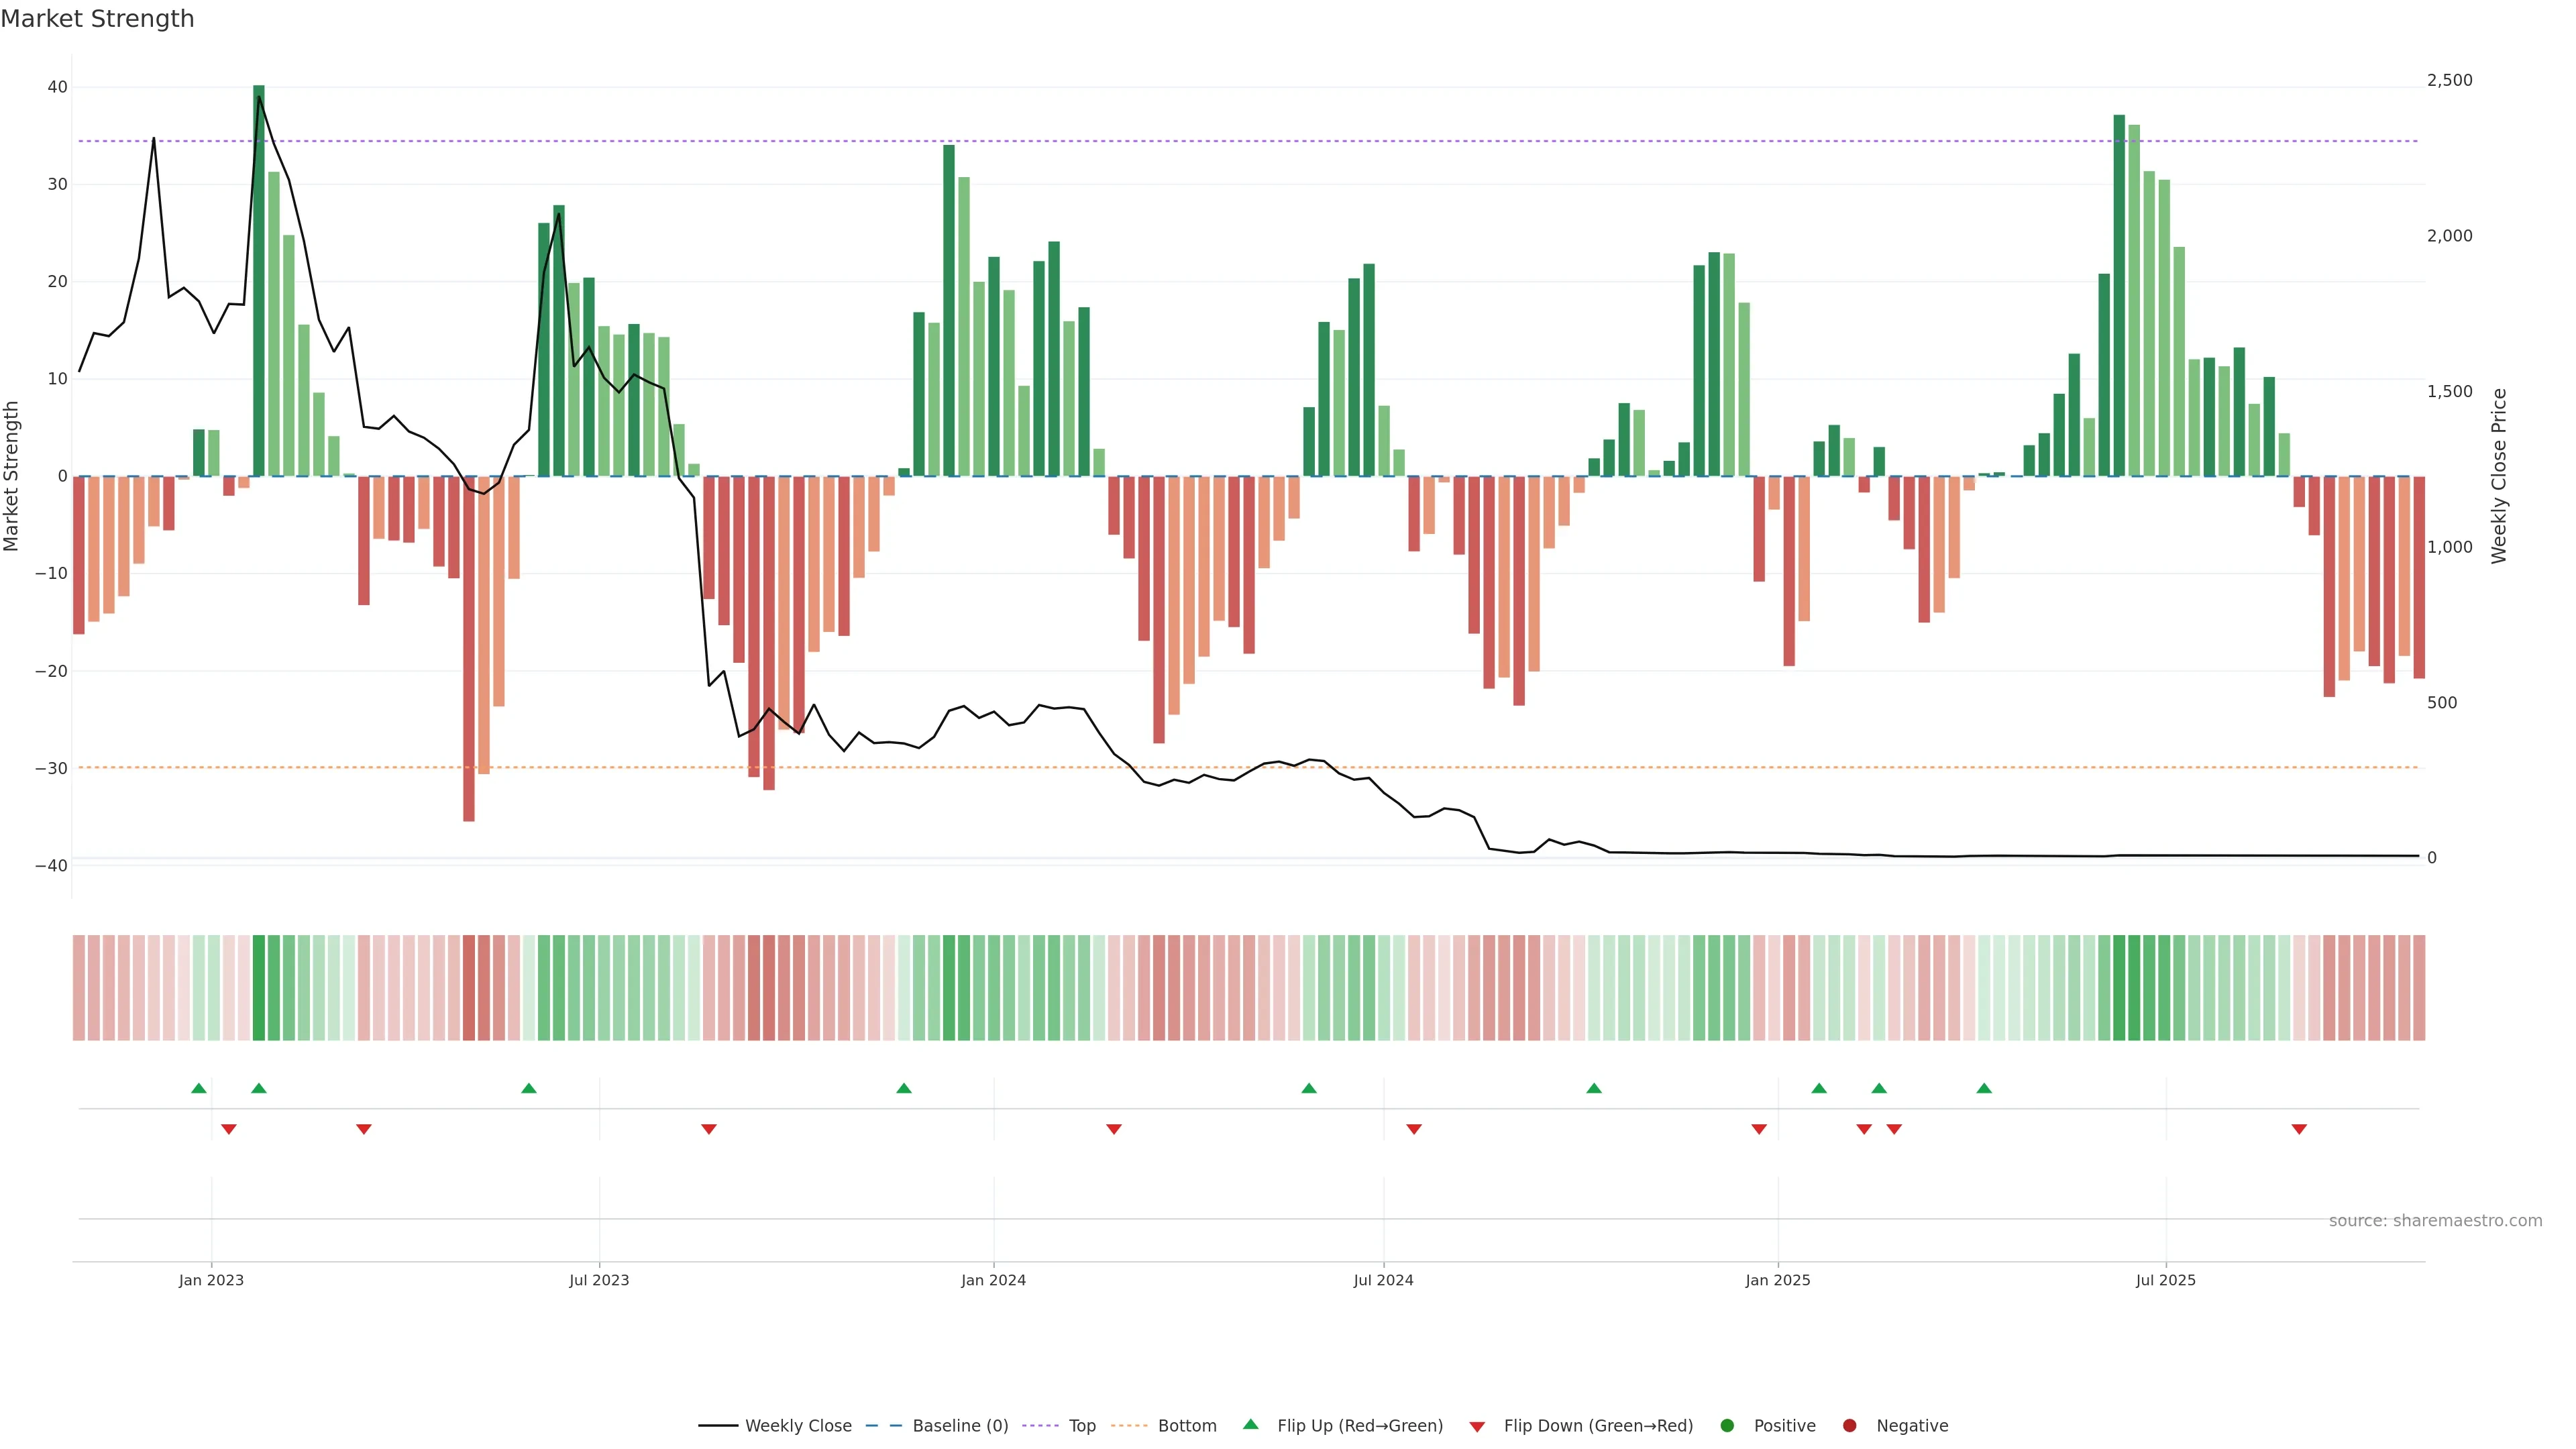Click the green Flip Up triangle legend icon
Viewport: 2576px width, 1449px height.
tap(1250, 1425)
